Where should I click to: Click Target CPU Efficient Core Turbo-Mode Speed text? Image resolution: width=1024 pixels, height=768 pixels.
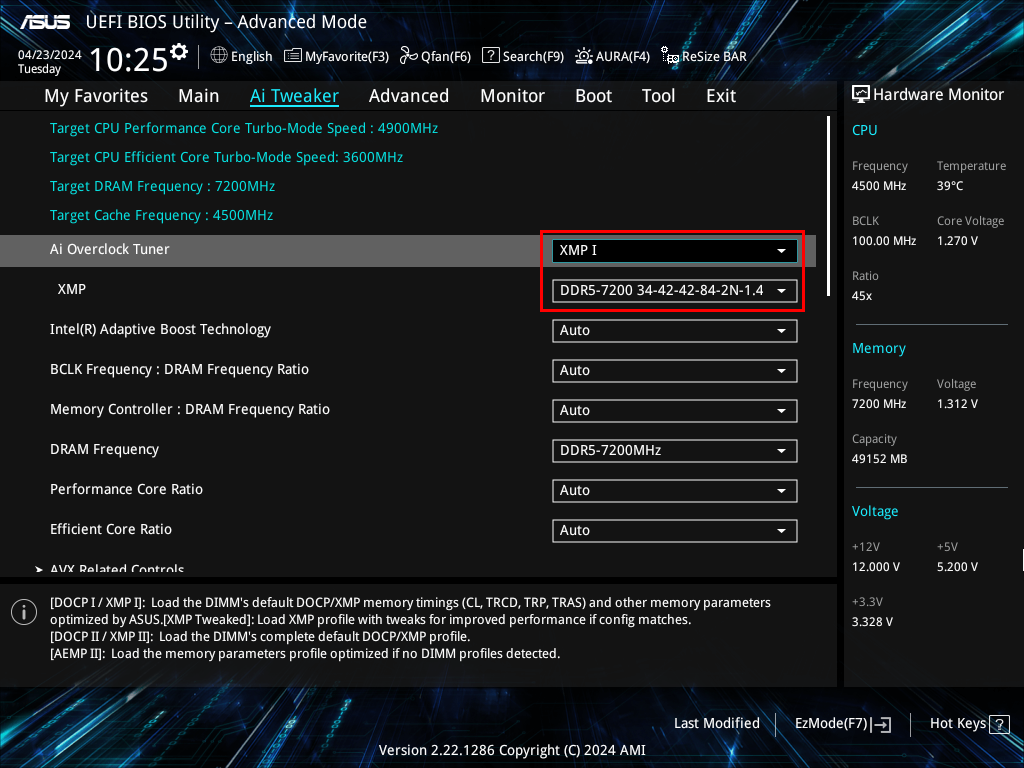click(x=227, y=157)
